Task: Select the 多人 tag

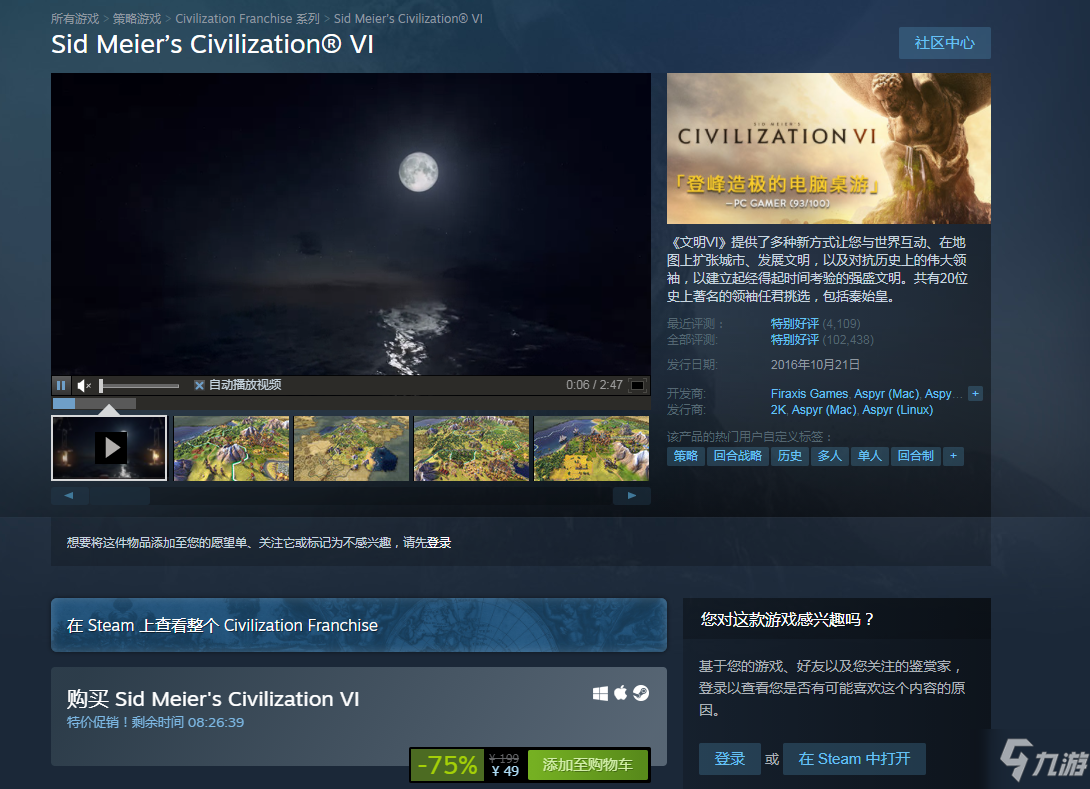Action: 829,456
